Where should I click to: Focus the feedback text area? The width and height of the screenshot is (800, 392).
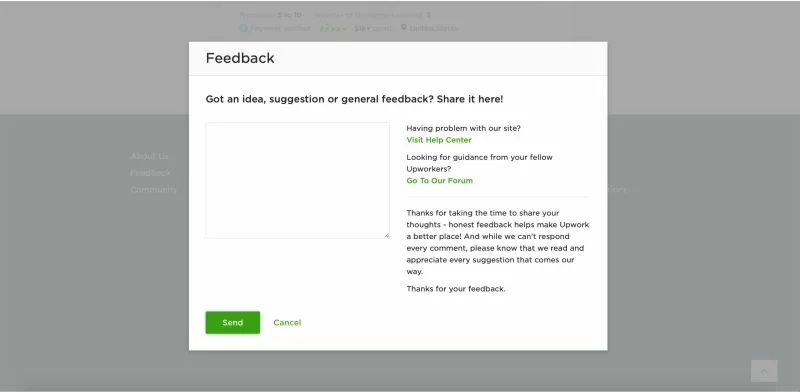pyautogui.click(x=297, y=180)
